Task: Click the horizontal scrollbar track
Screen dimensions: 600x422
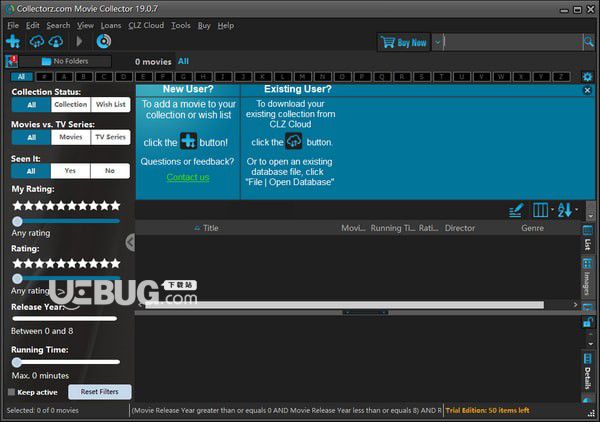Action: tap(344, 305)
